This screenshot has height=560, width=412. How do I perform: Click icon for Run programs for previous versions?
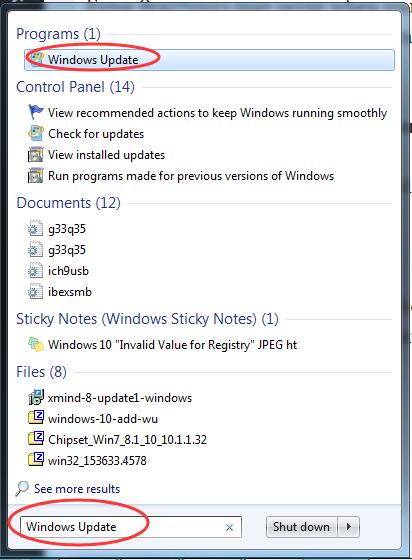click(35, 176)
